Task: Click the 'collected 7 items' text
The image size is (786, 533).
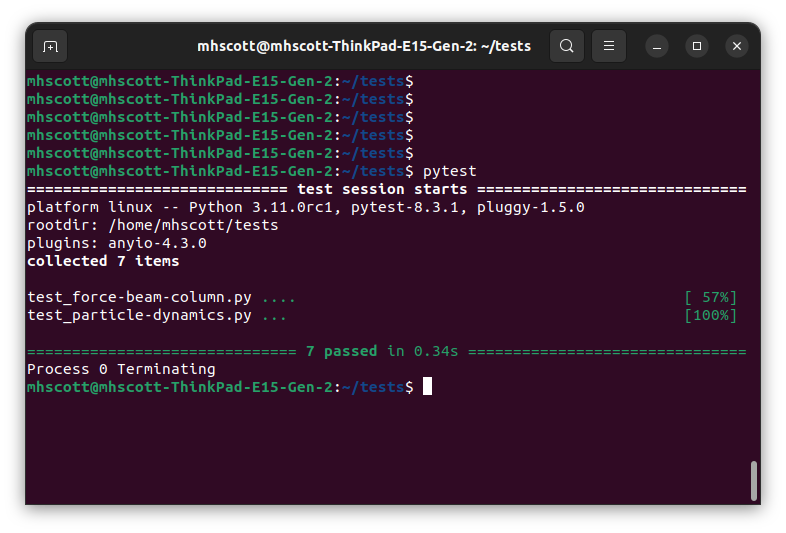Action: click(x=103, y=262)
